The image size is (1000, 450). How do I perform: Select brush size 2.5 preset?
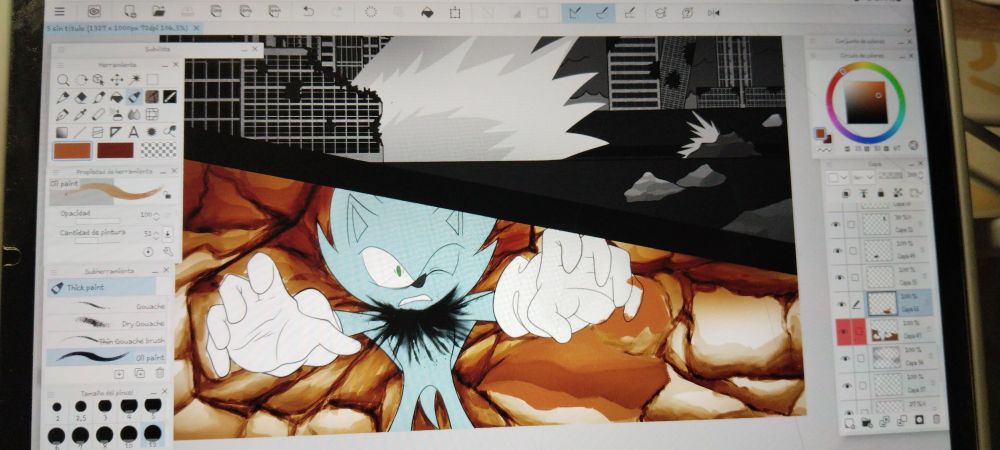80,409
